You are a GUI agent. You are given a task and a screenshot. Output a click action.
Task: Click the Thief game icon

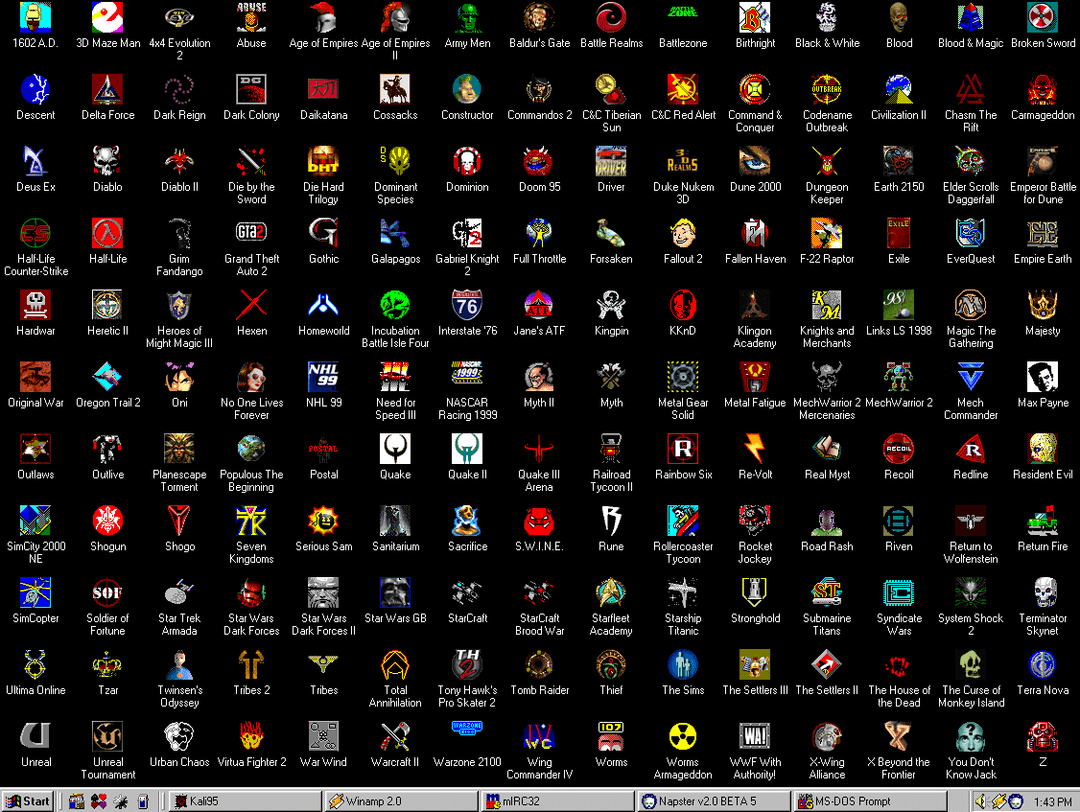tap(611, 664)
